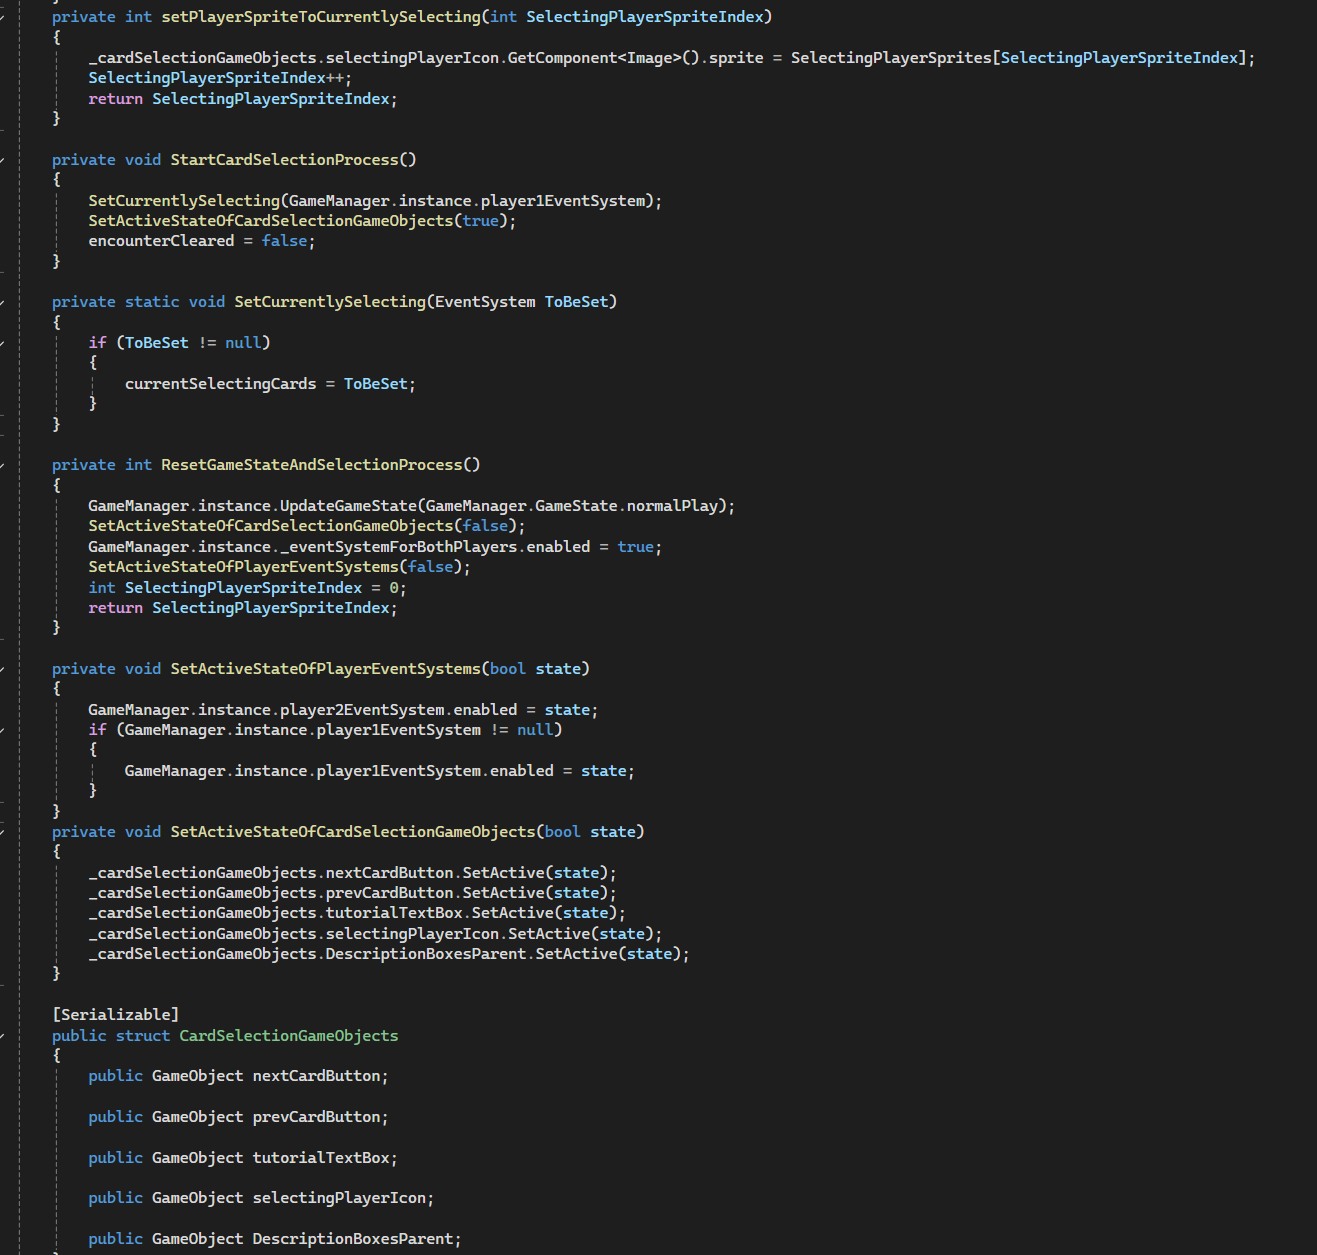This screenshot has height=1255, width=1317.
Task: Click the [Serializable] attribute
Action: (x=115, y=1015)
